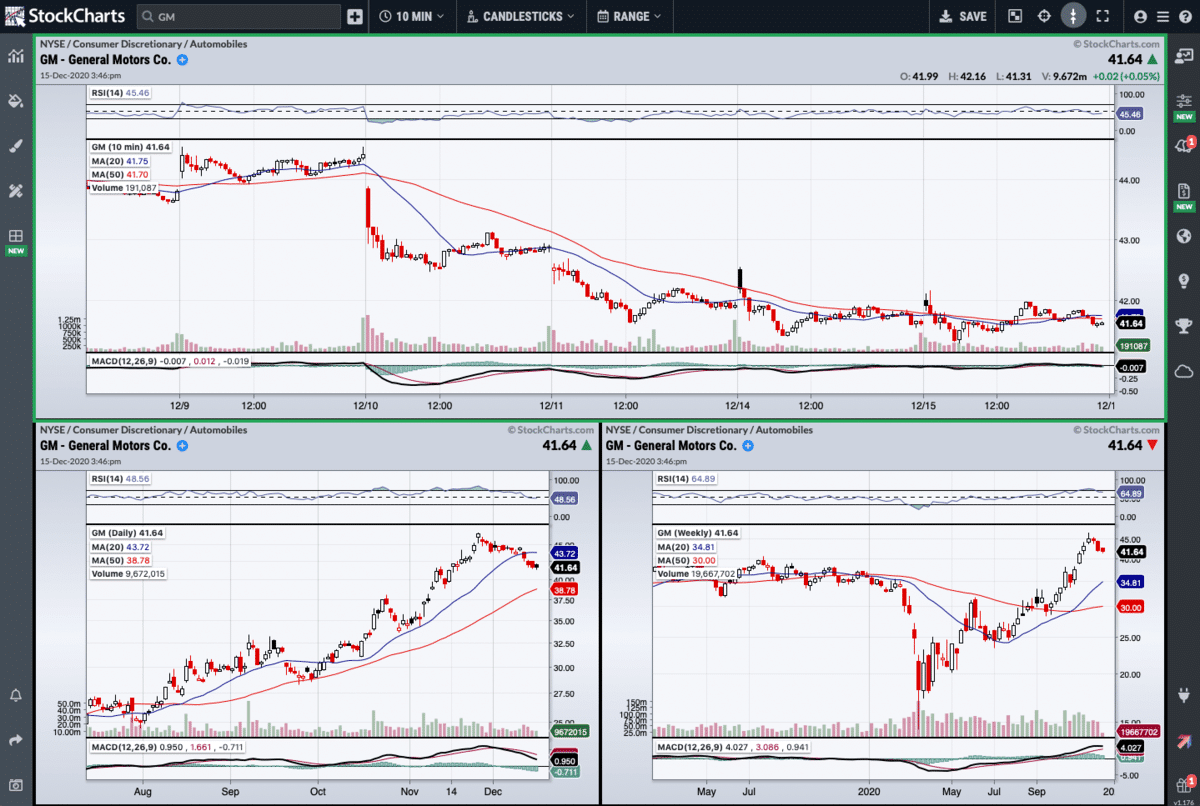Open the alert bell with red badge
This screenshot has height=806, width=1200.
click(x=1184, y=146)
